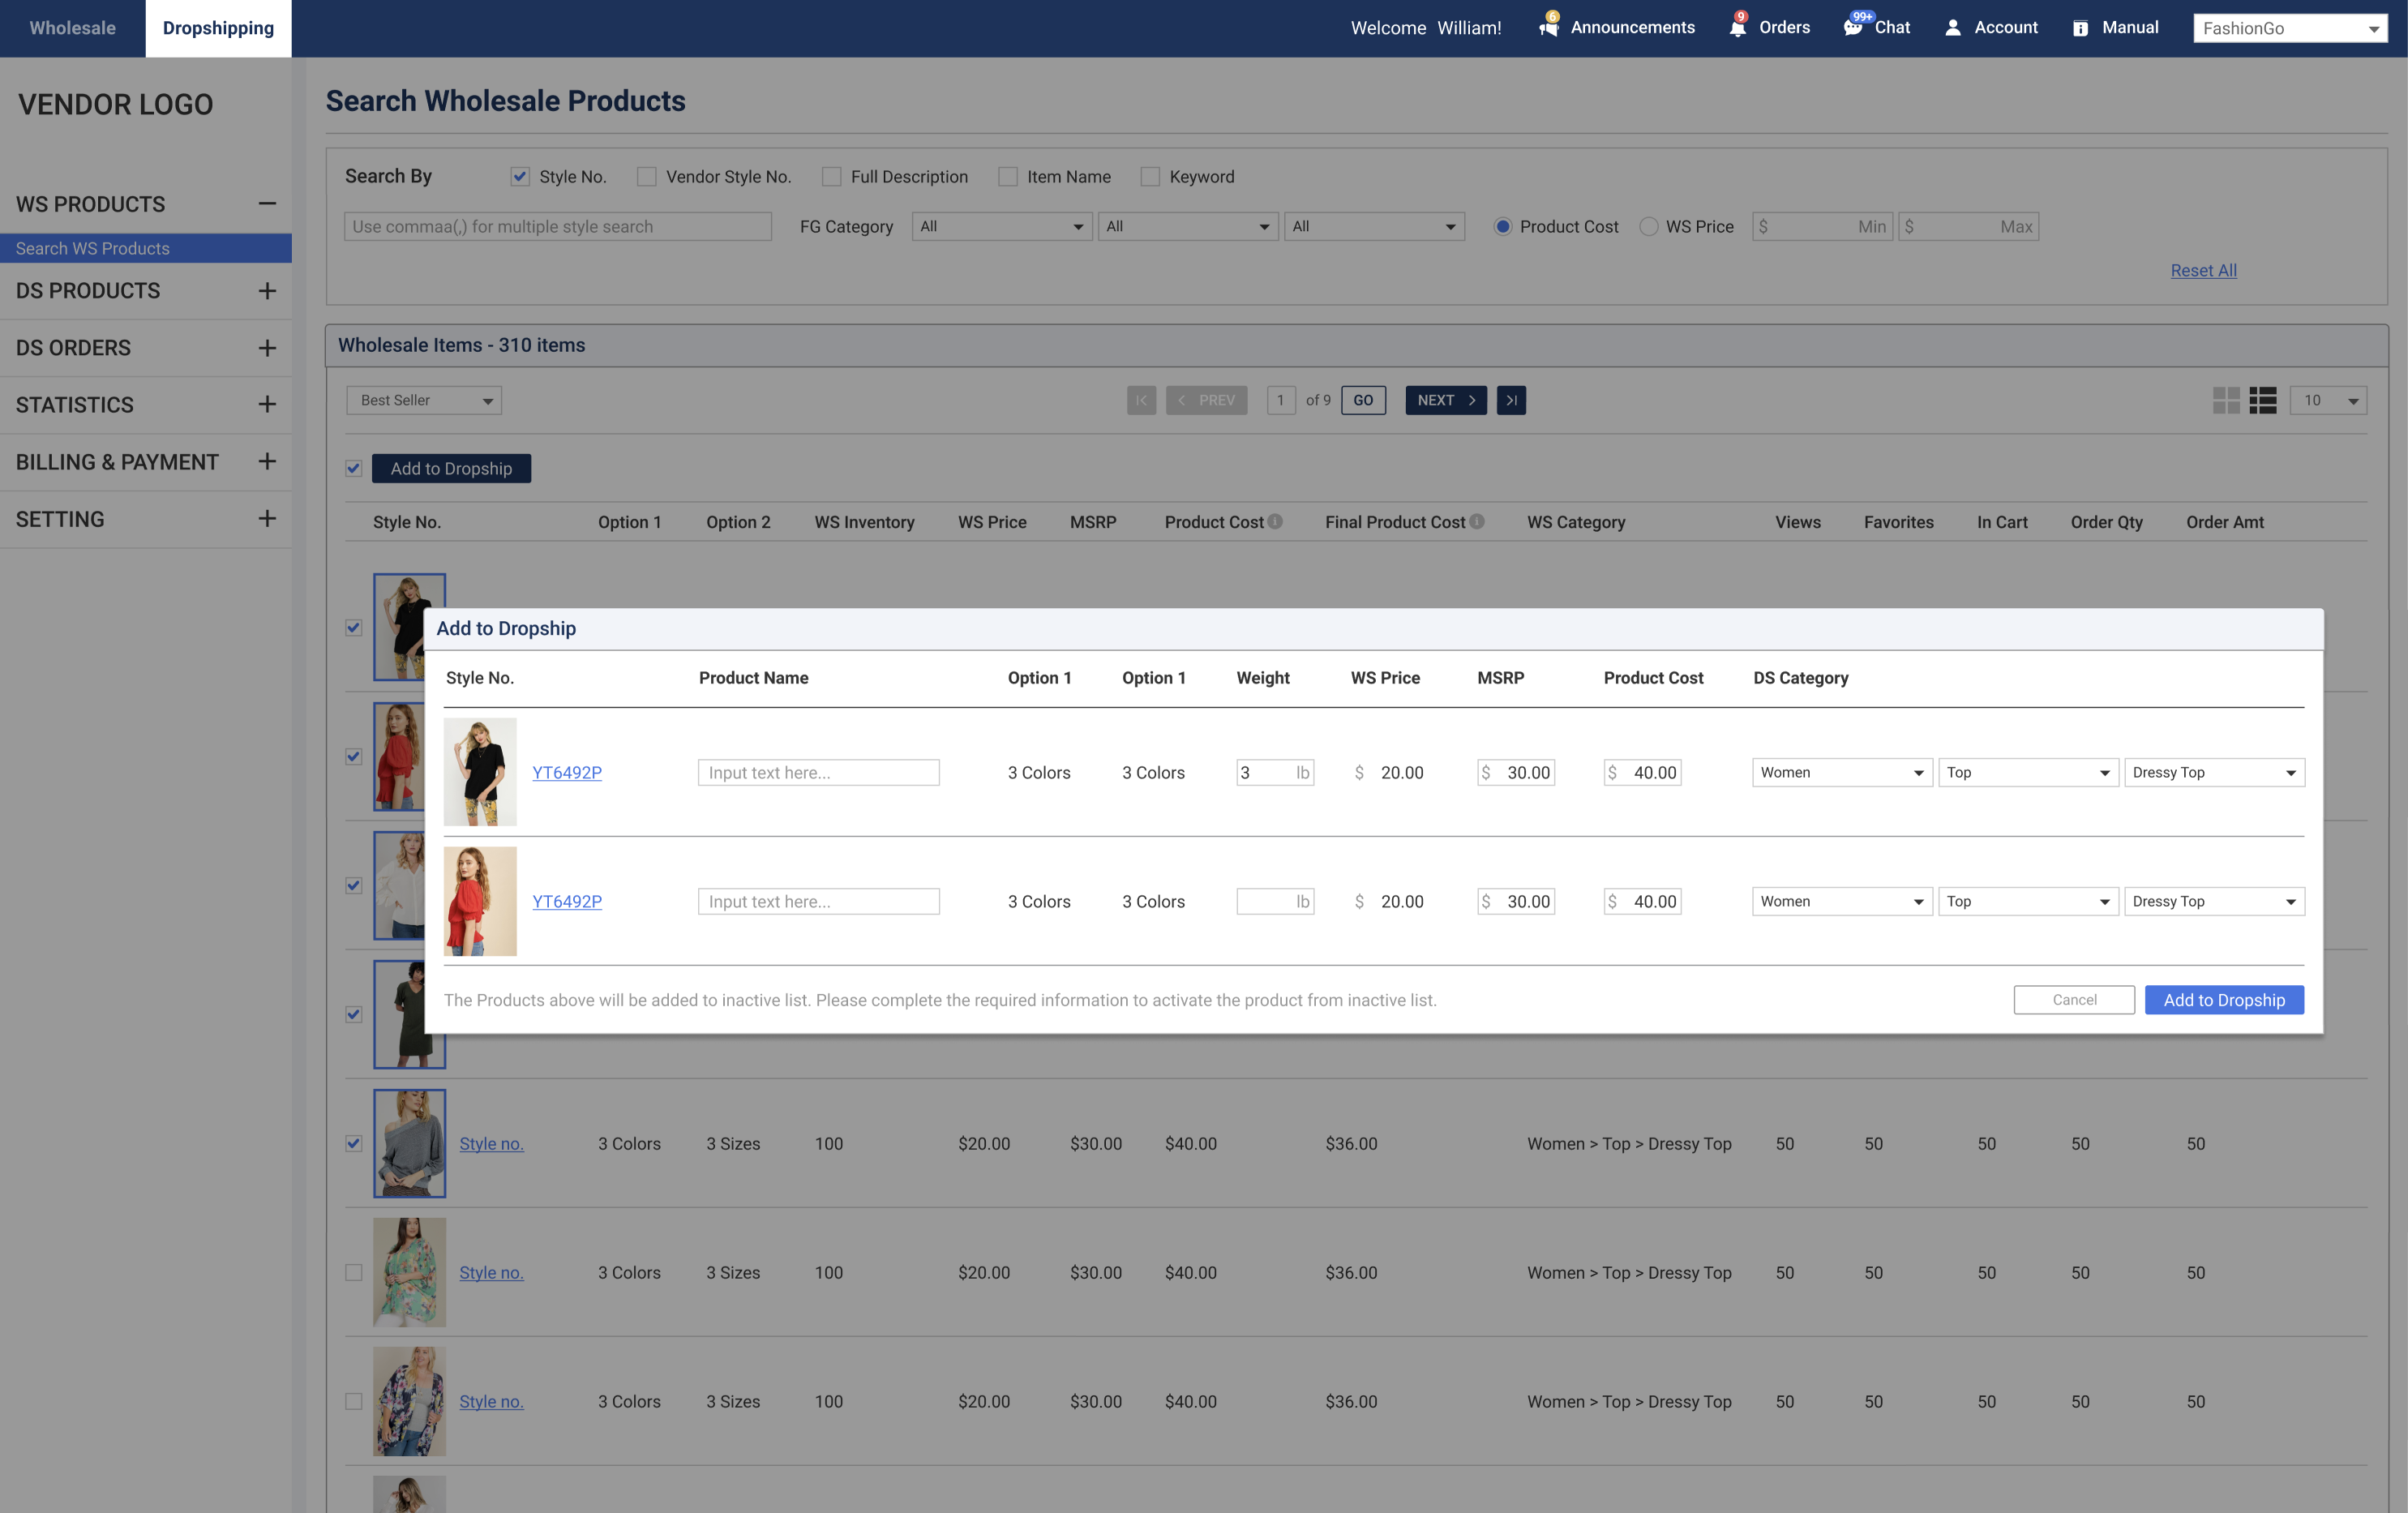2408x1513 pixels.
Task: Open the Best Seller sort dropdown
Action: click(424, 400)
